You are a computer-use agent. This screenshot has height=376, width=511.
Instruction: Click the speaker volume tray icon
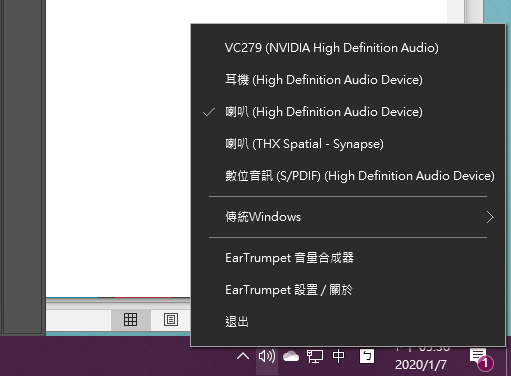point(267,356)
